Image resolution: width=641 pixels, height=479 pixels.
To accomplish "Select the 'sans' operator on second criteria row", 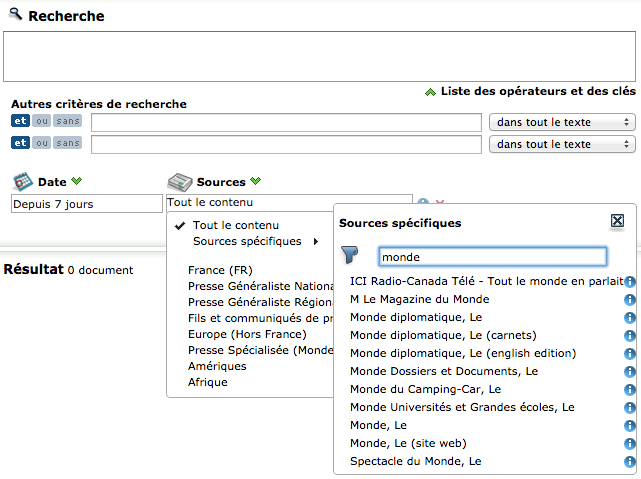I will tap(68, 143).
